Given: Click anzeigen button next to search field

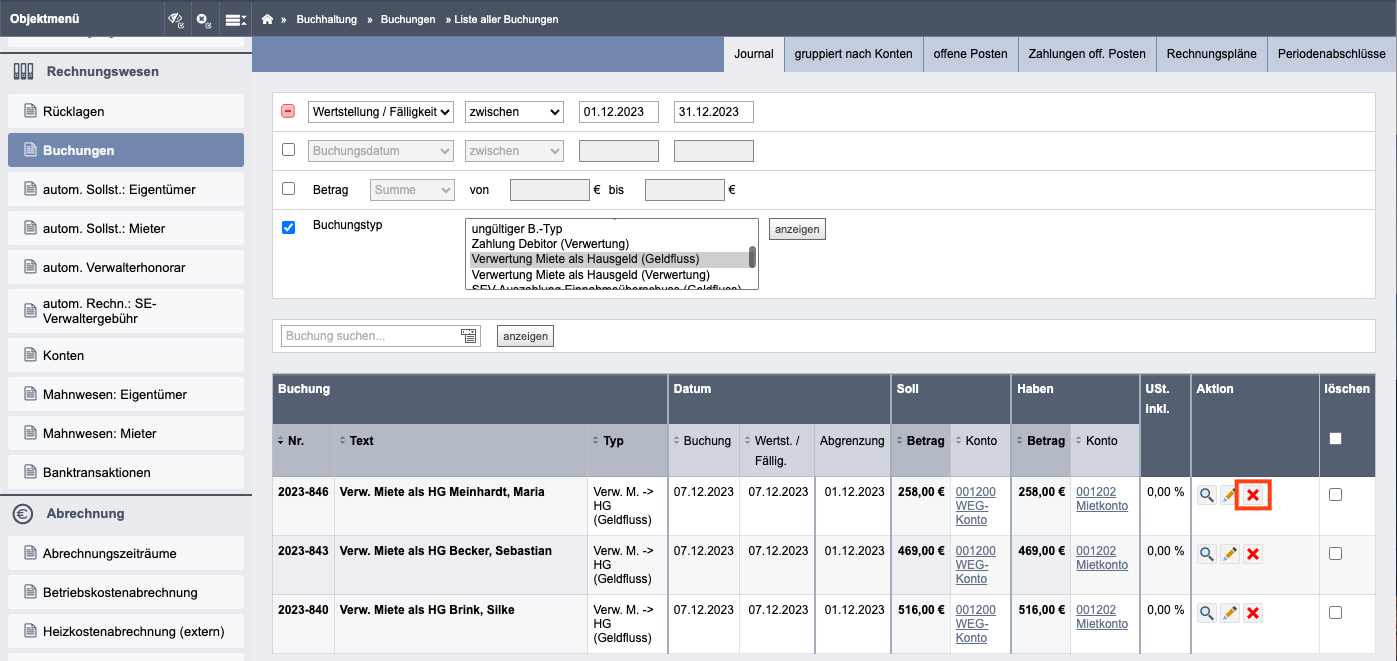Looking at the screenshot, I should coord(525,336).
